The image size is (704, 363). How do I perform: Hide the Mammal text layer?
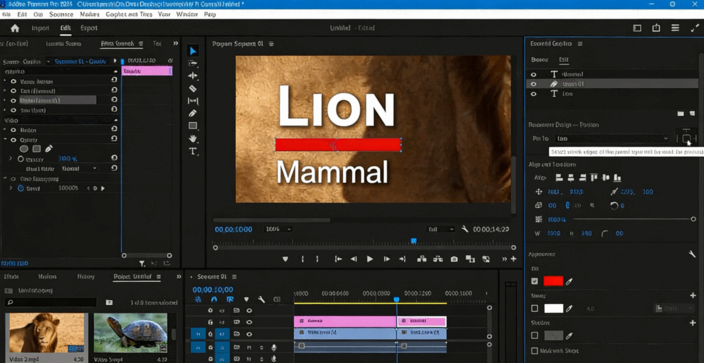(x=533, y=74)
